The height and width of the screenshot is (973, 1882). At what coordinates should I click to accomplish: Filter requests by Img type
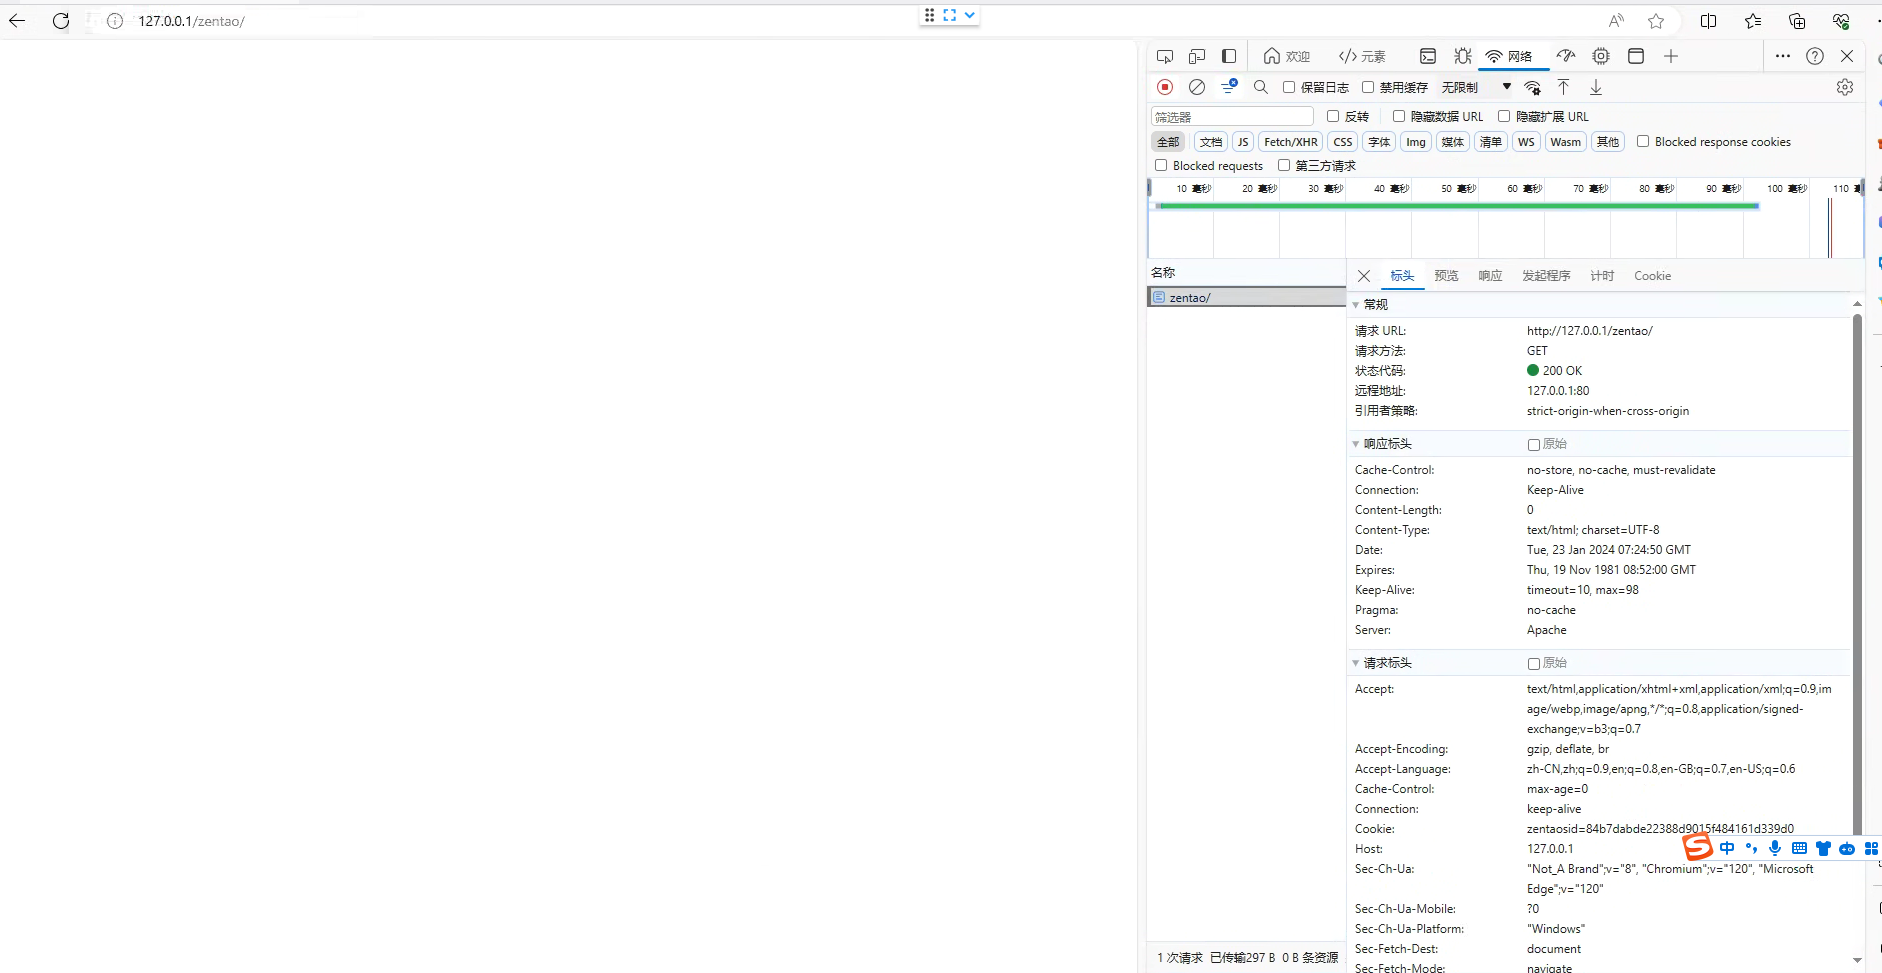click(1416, 142)
